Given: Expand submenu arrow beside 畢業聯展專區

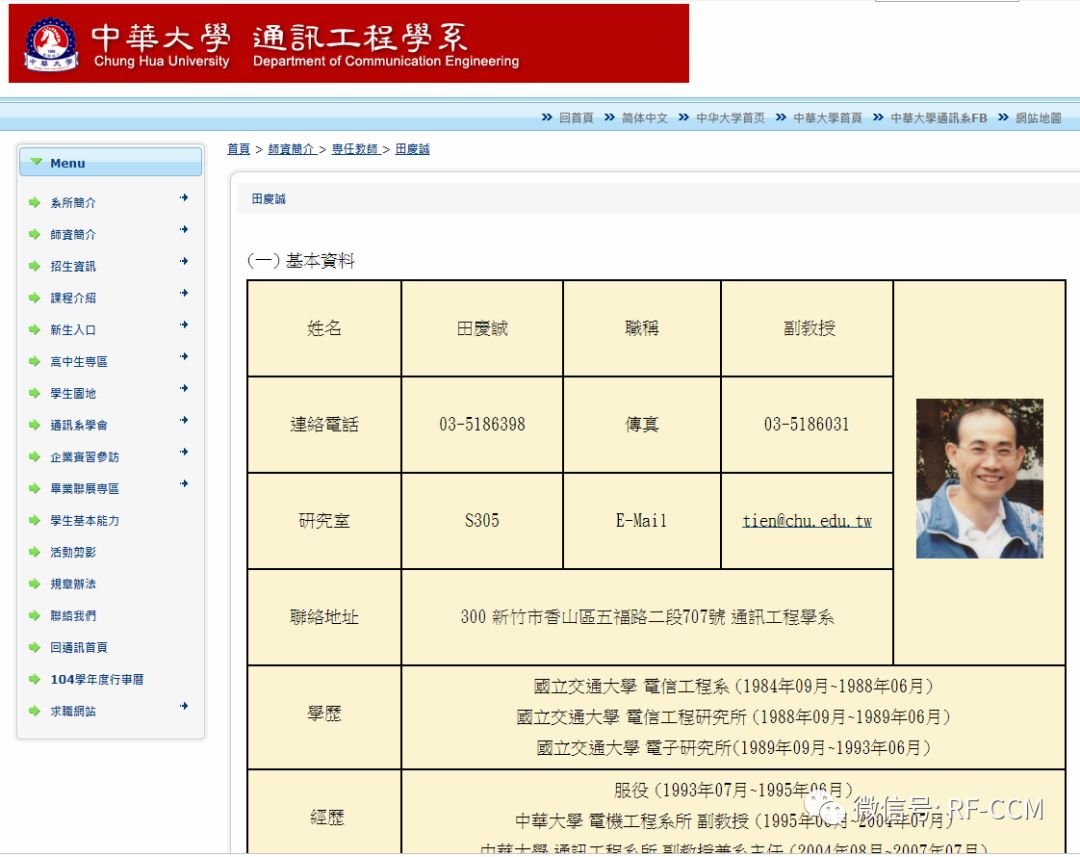Looking at the screenshot, I should tap(184, 484).
